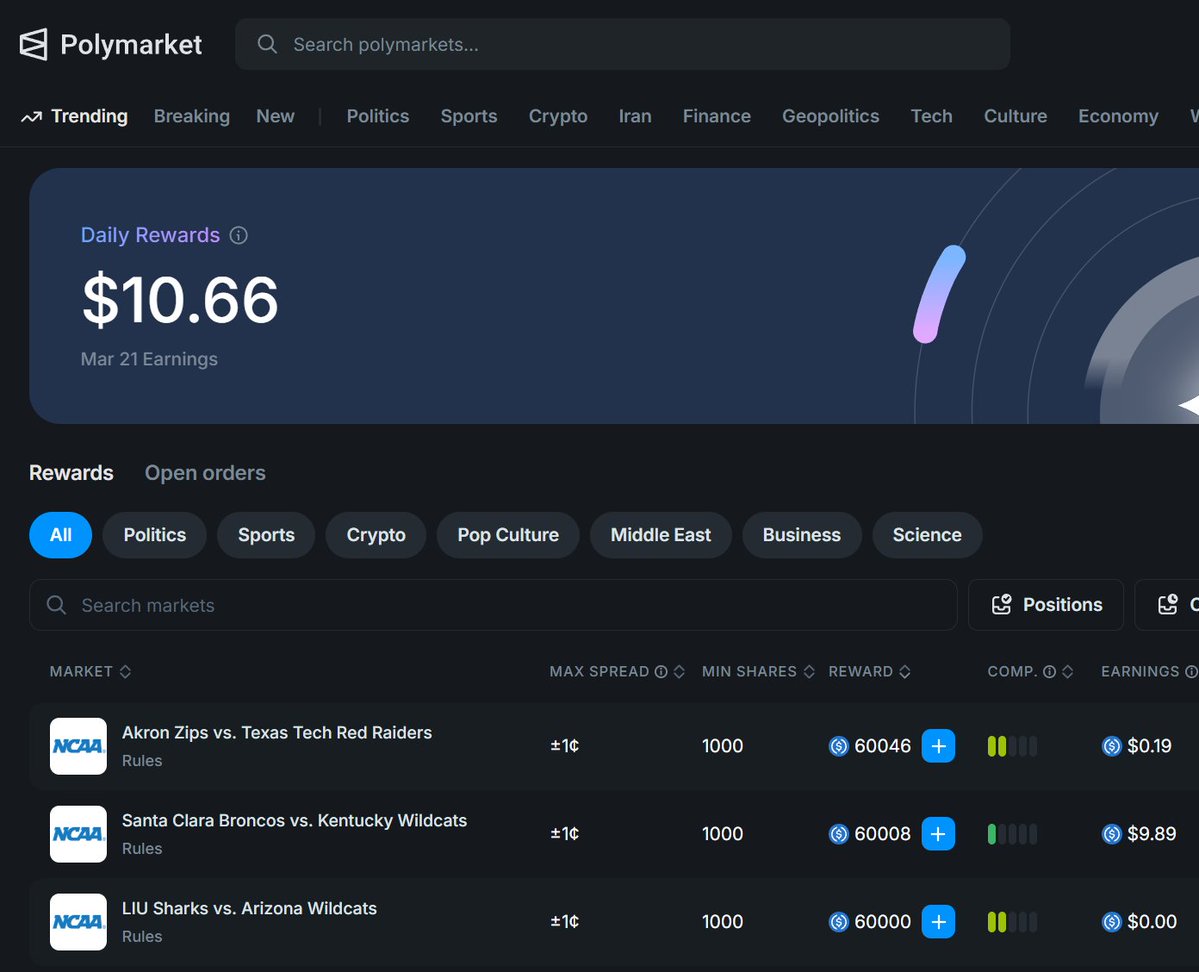Click competition bars for Akron Zips row

coord(1012,746)
